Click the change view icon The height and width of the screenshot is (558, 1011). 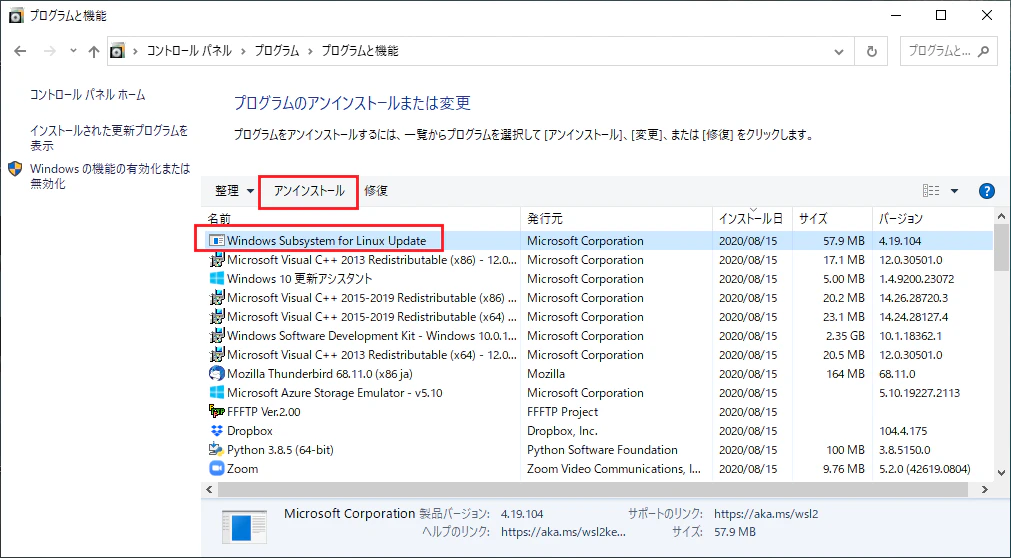tap(931, 191)
